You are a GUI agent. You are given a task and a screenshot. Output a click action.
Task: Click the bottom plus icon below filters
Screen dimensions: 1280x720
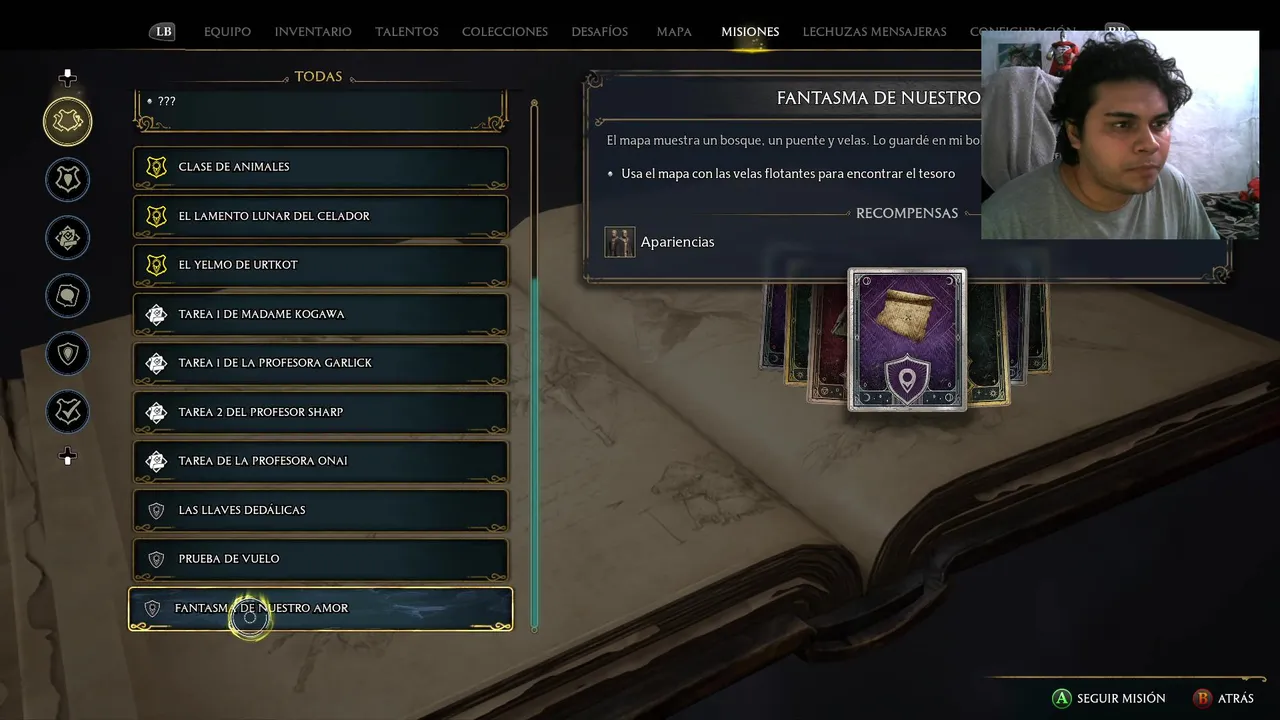pos(67,457)
